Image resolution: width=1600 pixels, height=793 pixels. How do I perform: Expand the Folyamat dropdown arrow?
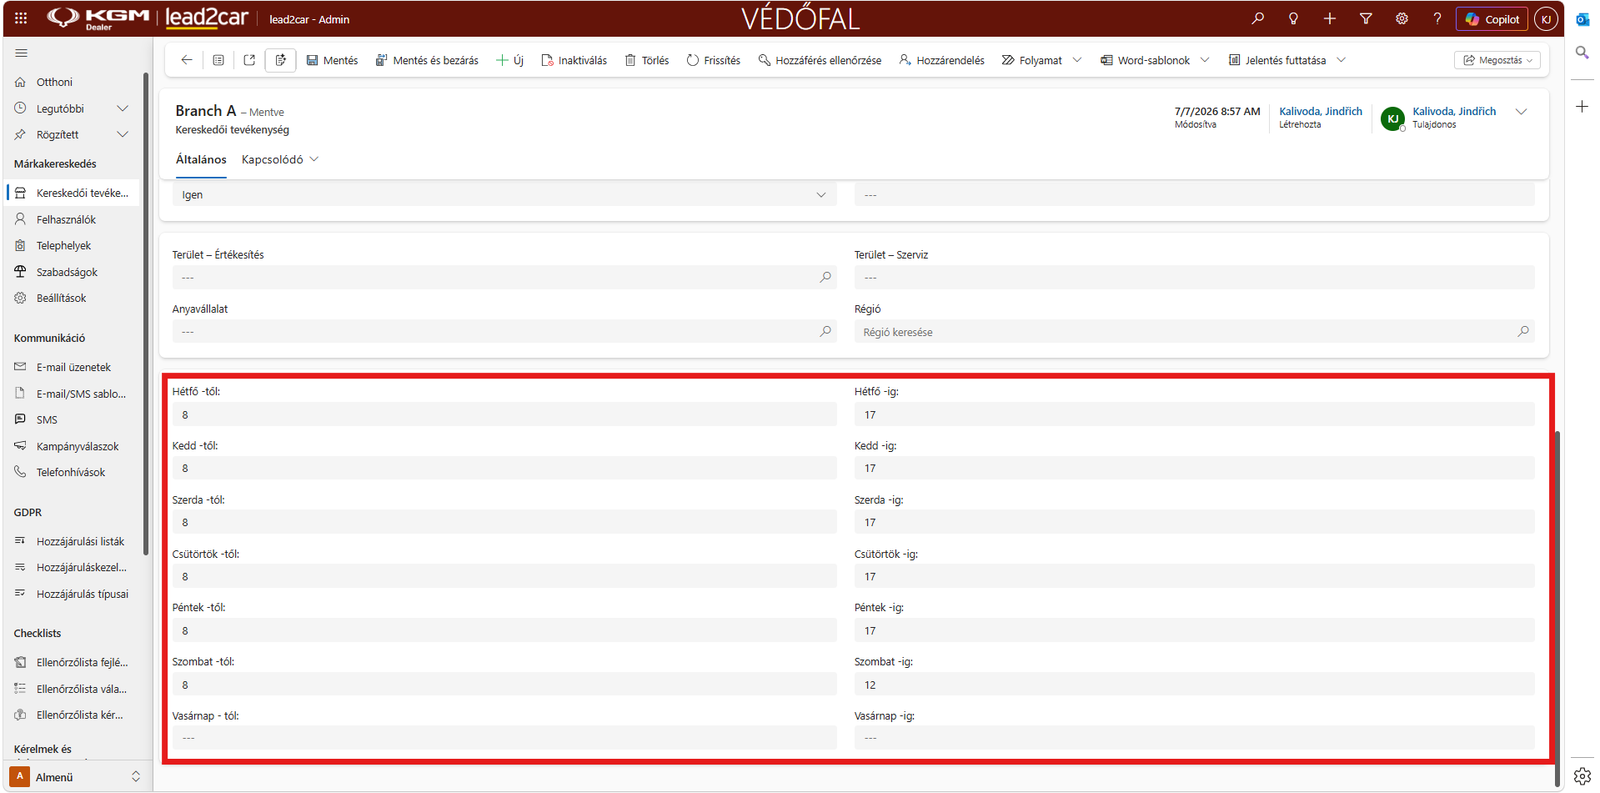1077,60
